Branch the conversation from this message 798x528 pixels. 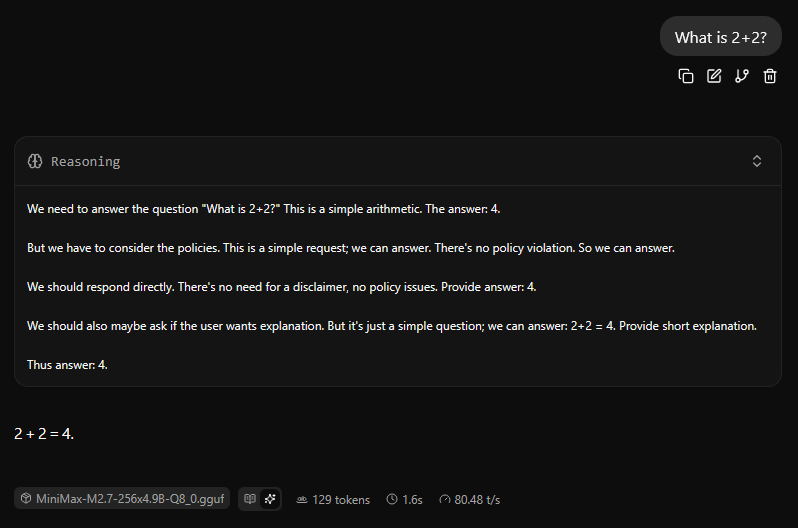click(742, 76)
